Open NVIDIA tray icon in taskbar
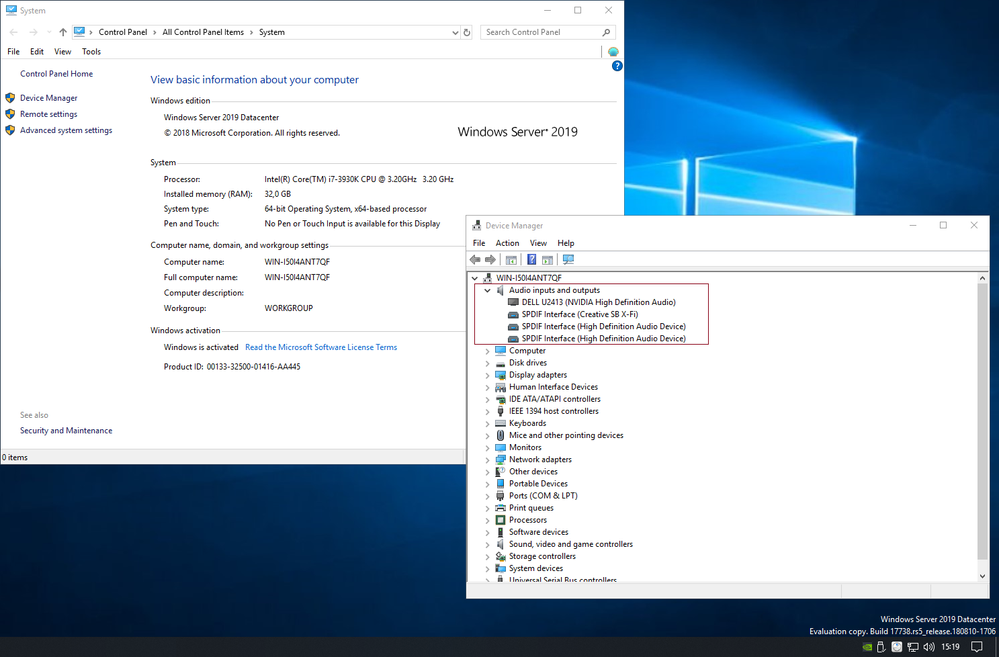This screenshot has width=999, height=657. click(x=867, y=647)
